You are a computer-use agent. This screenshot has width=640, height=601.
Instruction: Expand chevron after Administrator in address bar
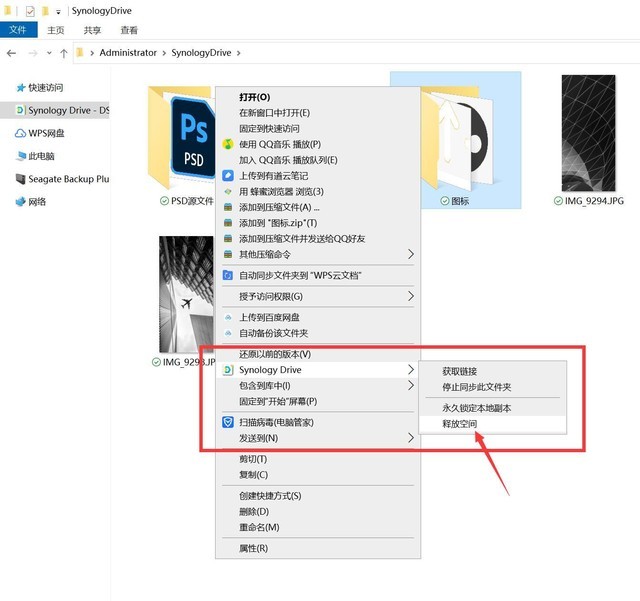164,53
